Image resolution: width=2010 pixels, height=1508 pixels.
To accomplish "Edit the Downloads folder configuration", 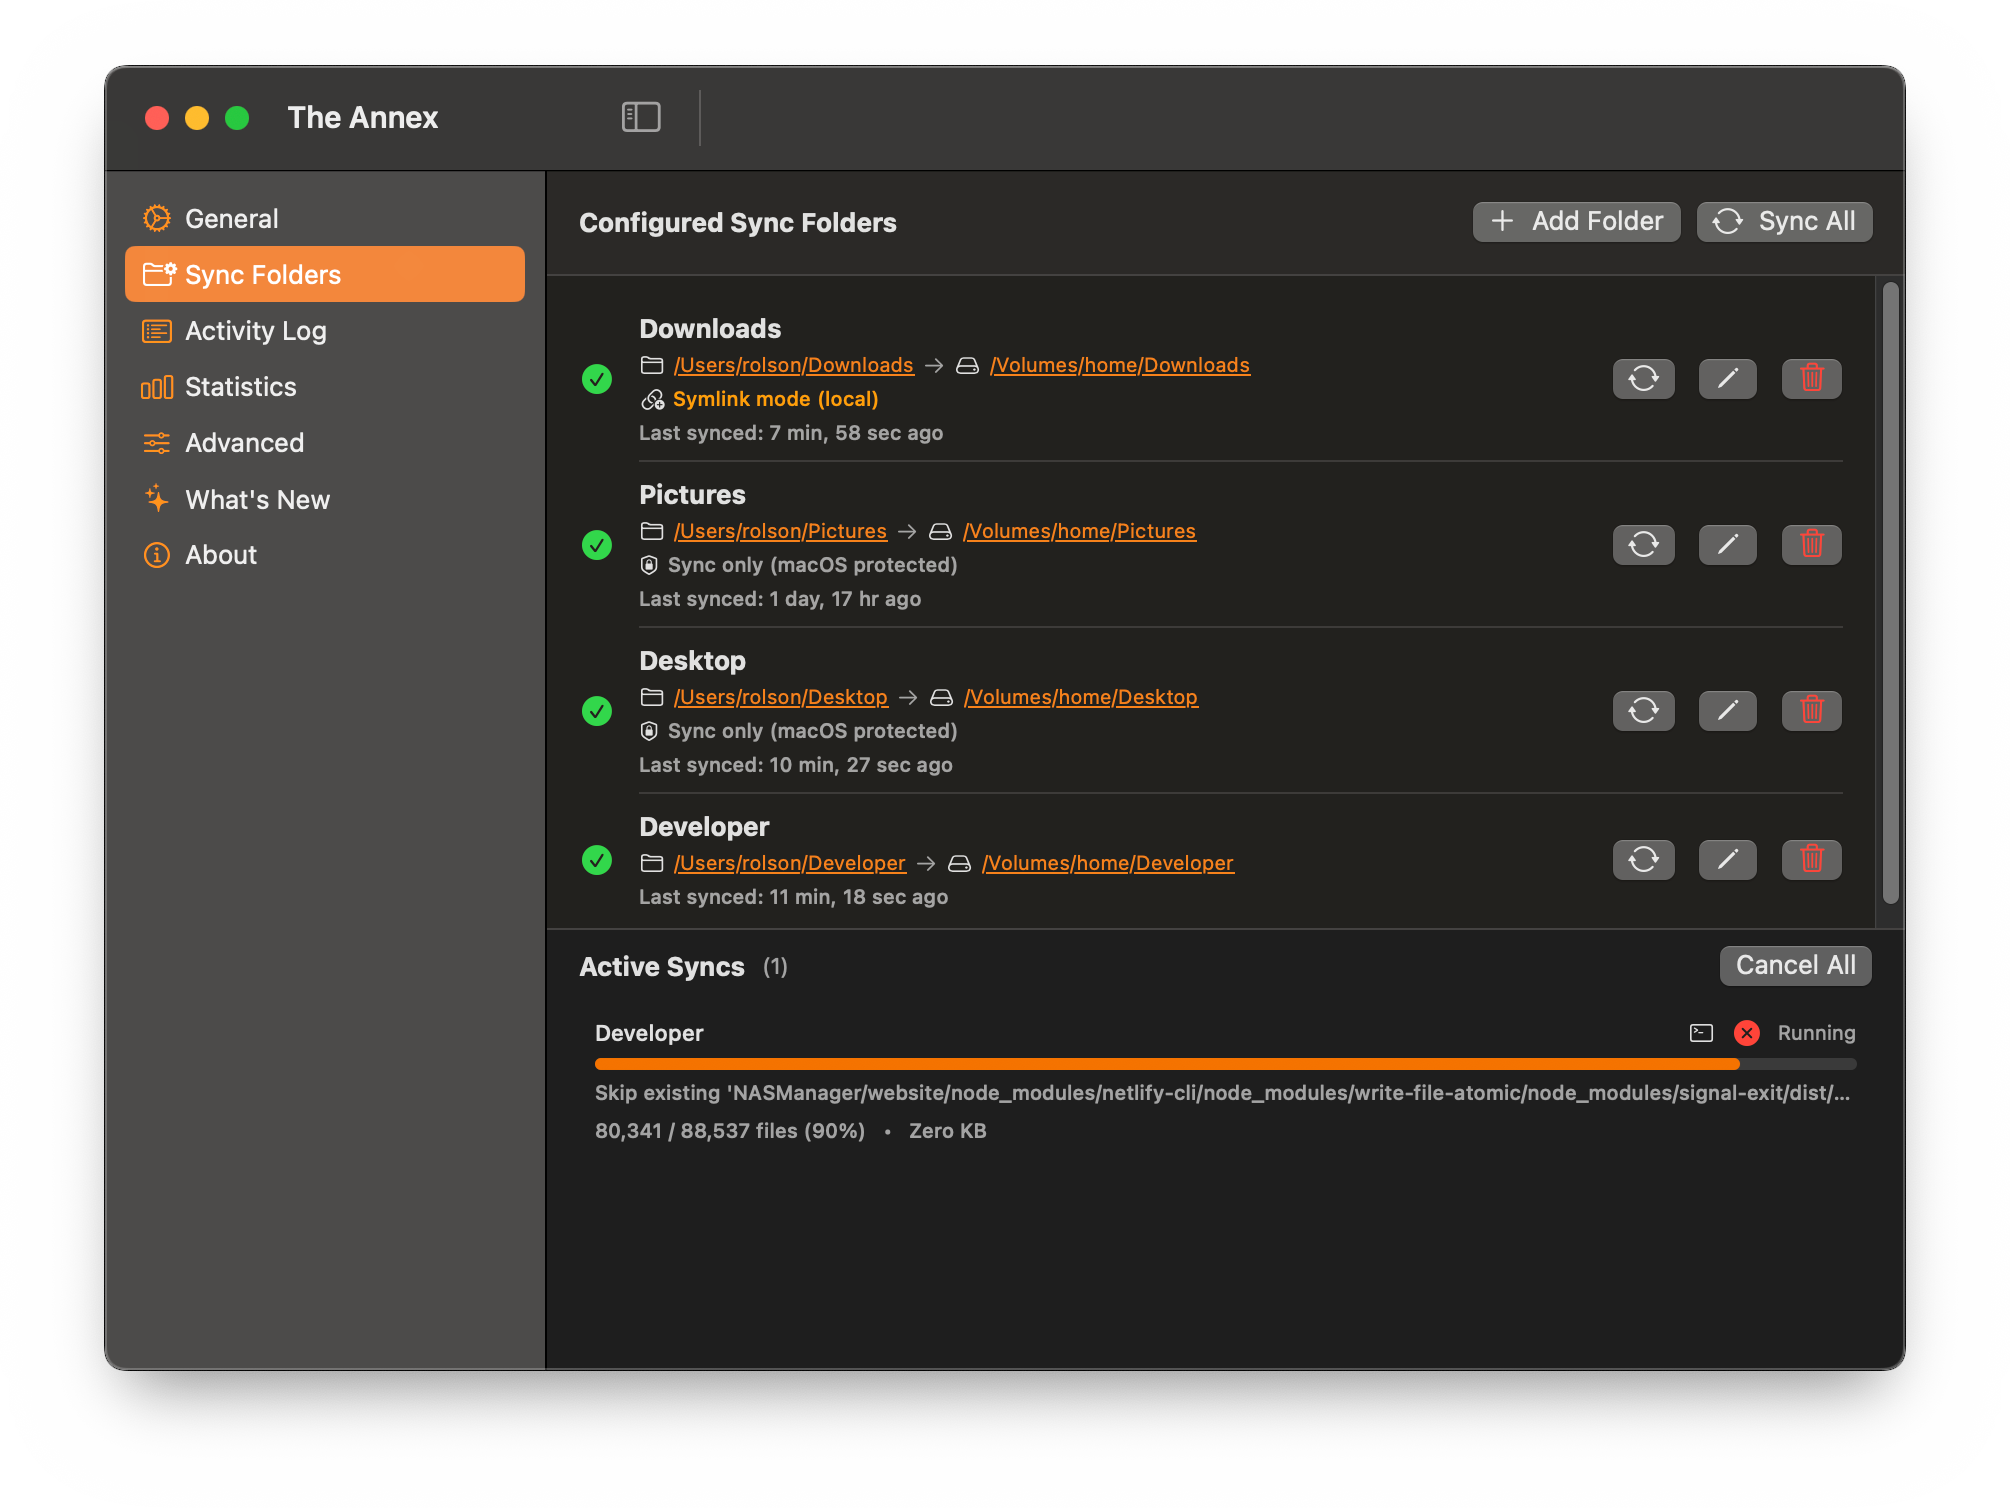I will click(x=1727, y=379).
